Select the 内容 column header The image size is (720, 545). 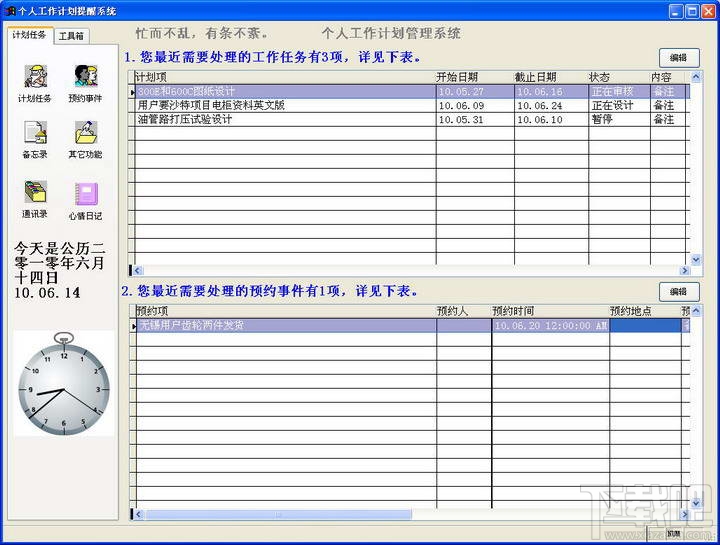pos(668,77)
